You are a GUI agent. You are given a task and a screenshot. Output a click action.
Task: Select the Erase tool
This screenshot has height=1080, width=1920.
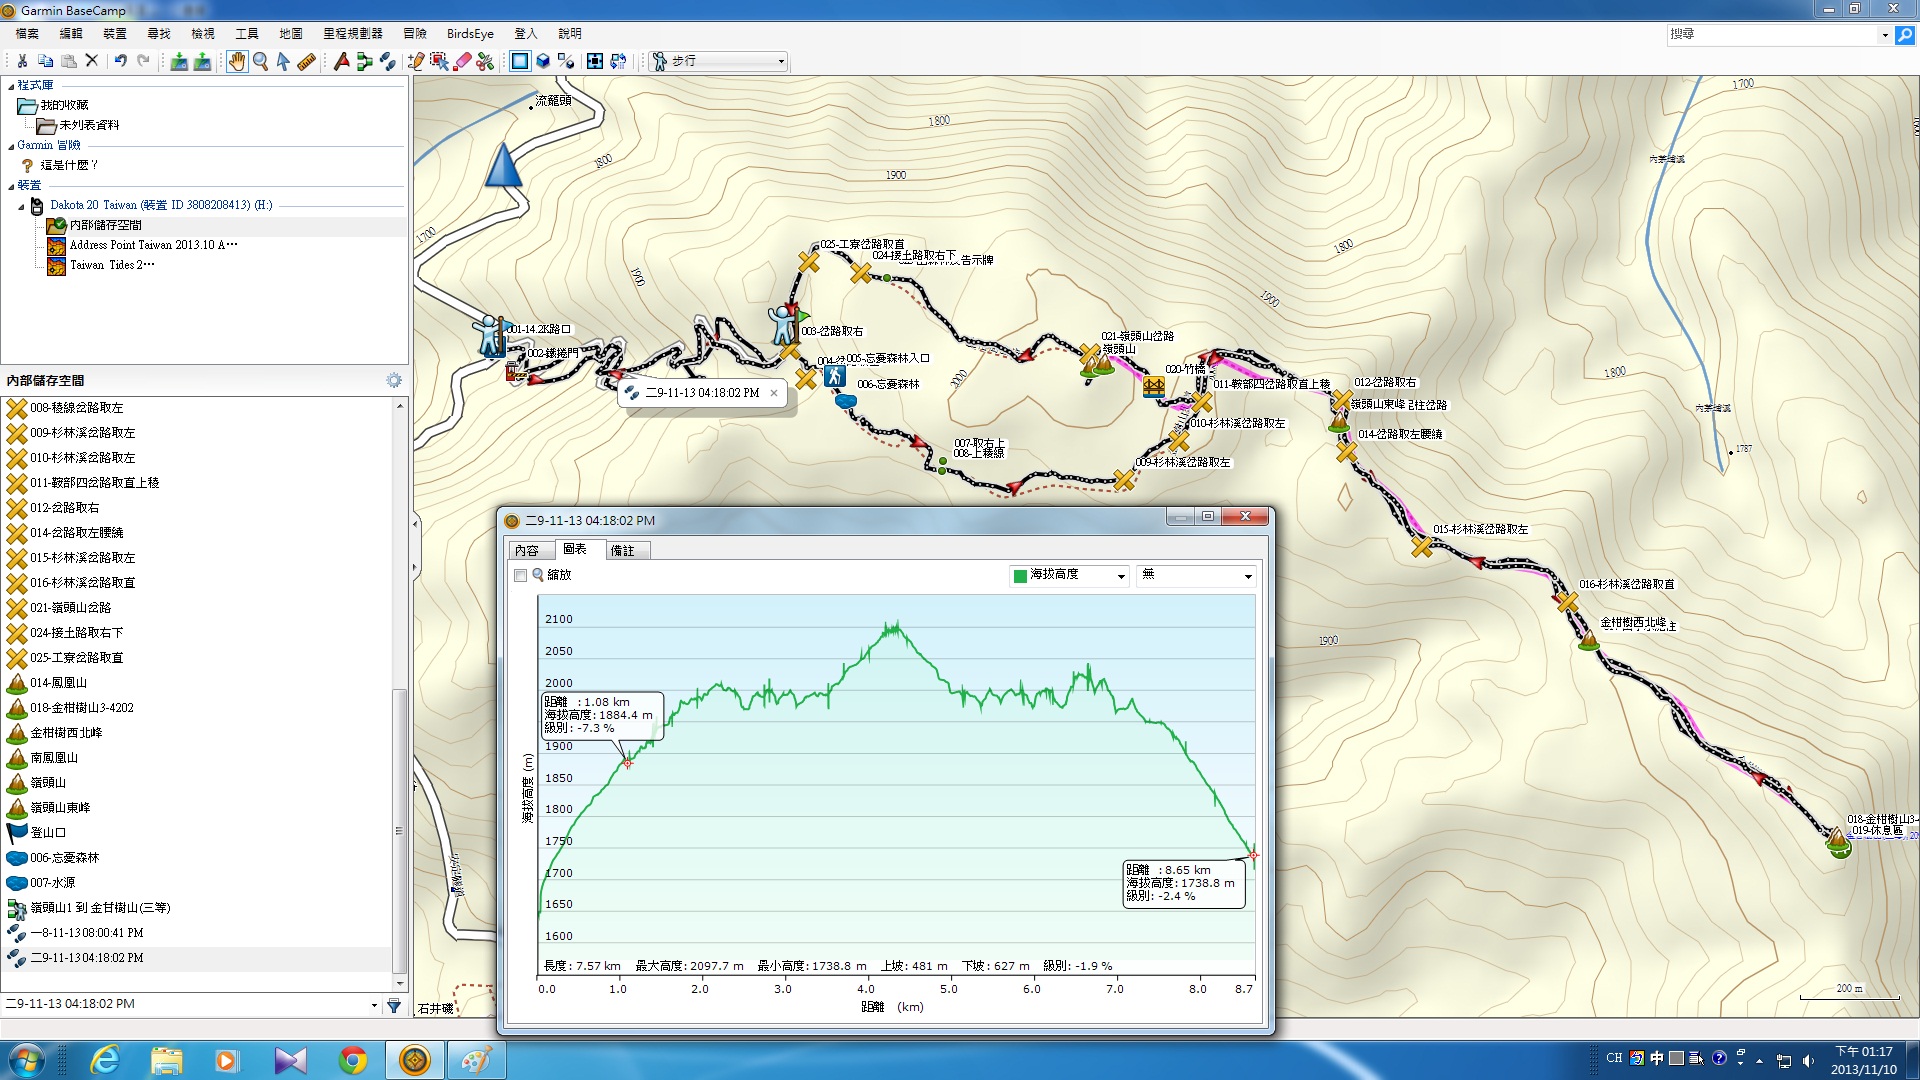pyautogui.click(x=462, y=61)
